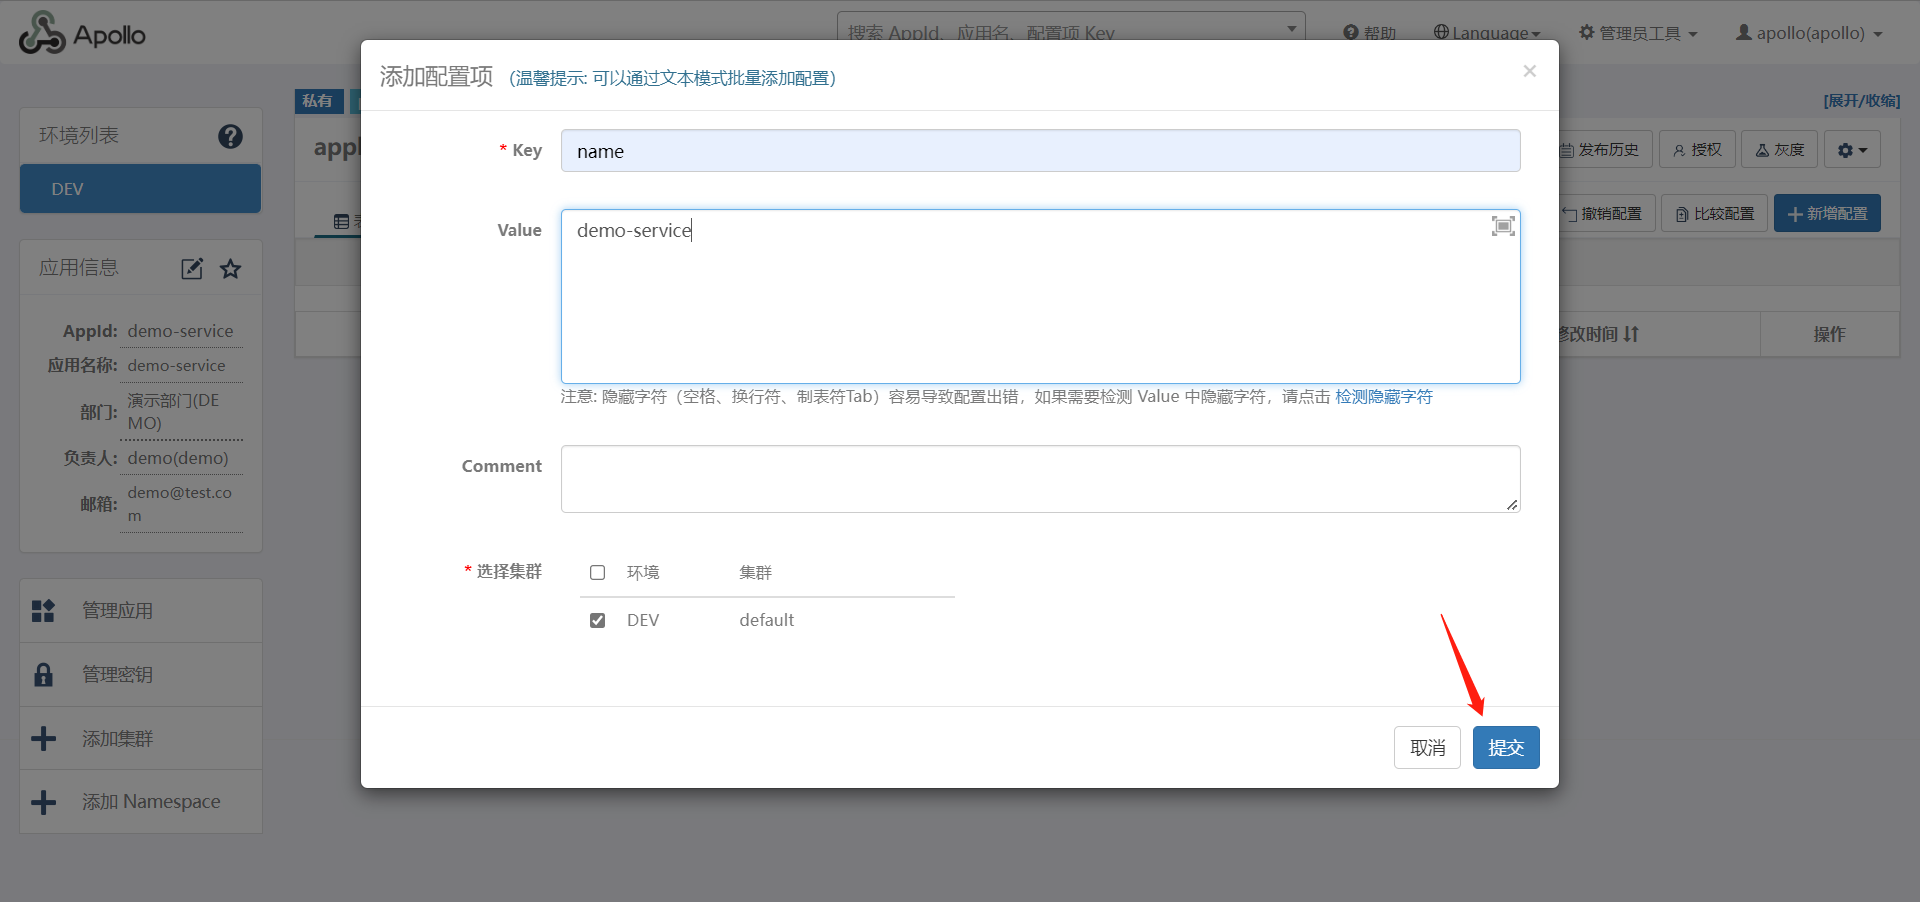Expand the Value textarea with fullscreen icon
Screen dimensions: 1920x902
1502,226
